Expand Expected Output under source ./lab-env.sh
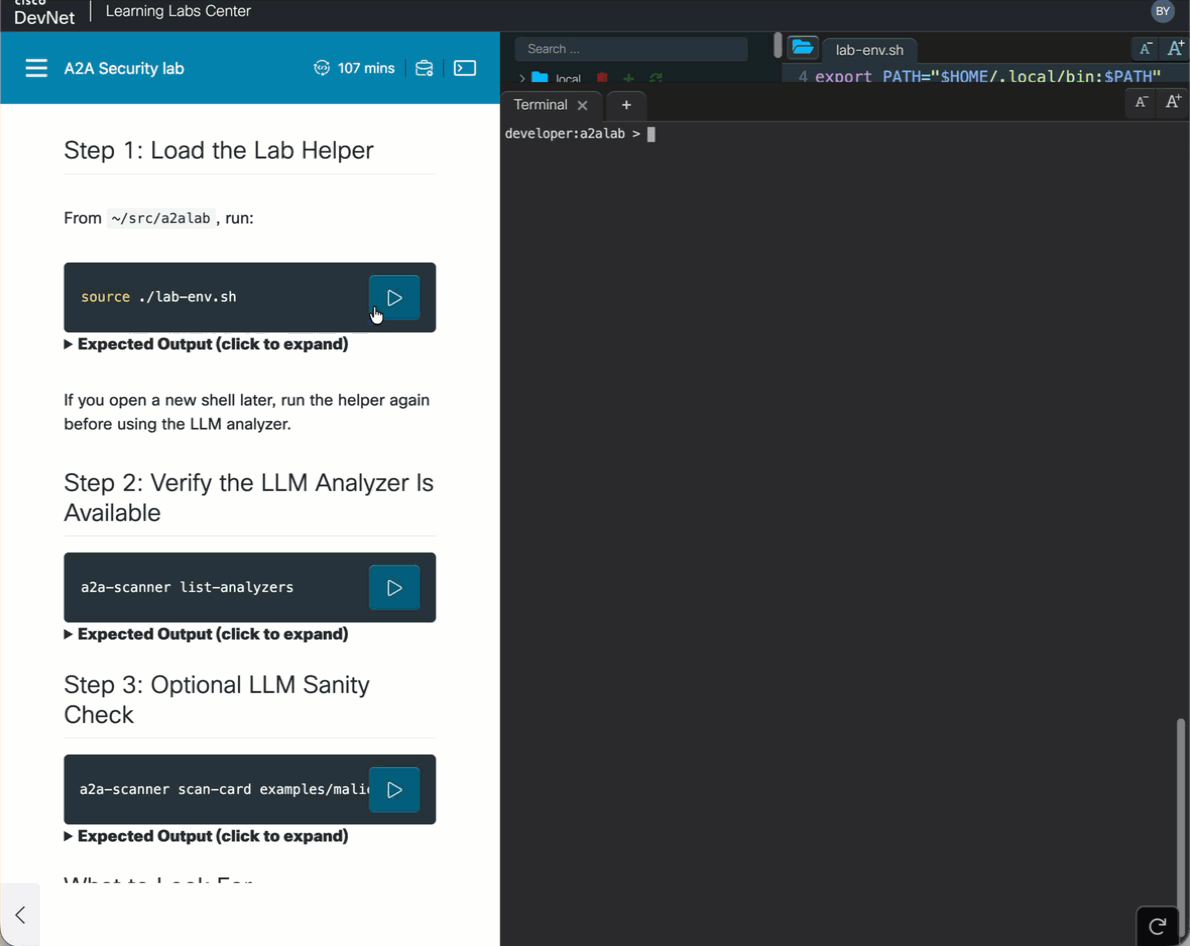 tap(206, 344)
